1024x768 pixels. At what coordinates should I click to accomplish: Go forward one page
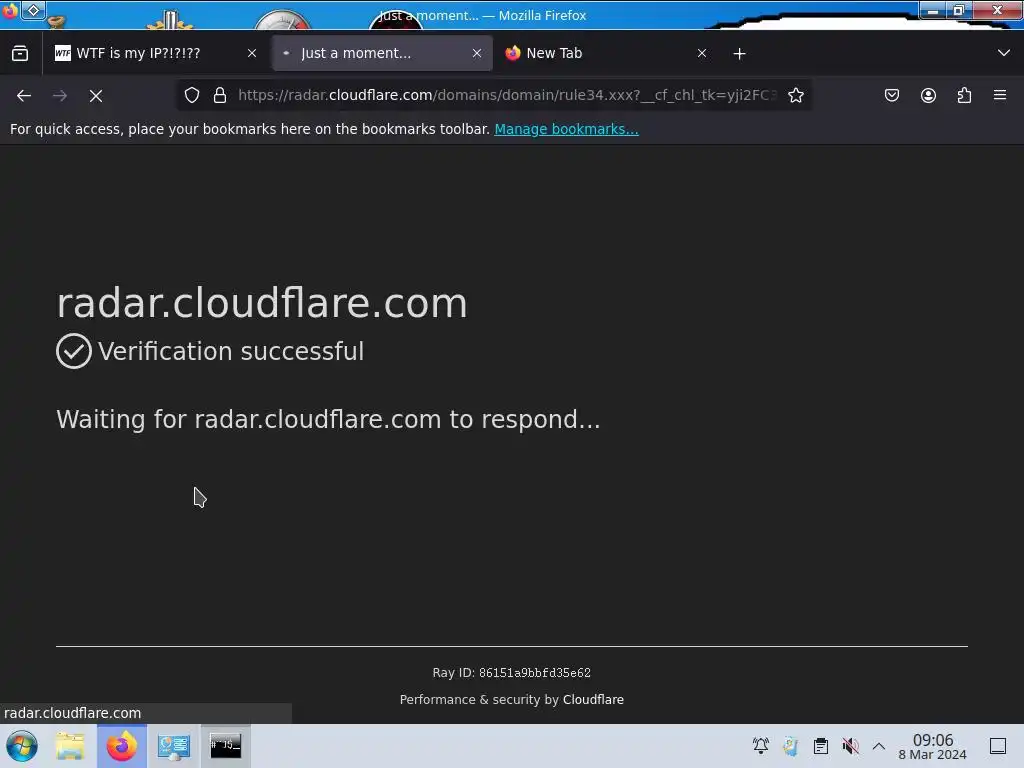tap(60, 96)
